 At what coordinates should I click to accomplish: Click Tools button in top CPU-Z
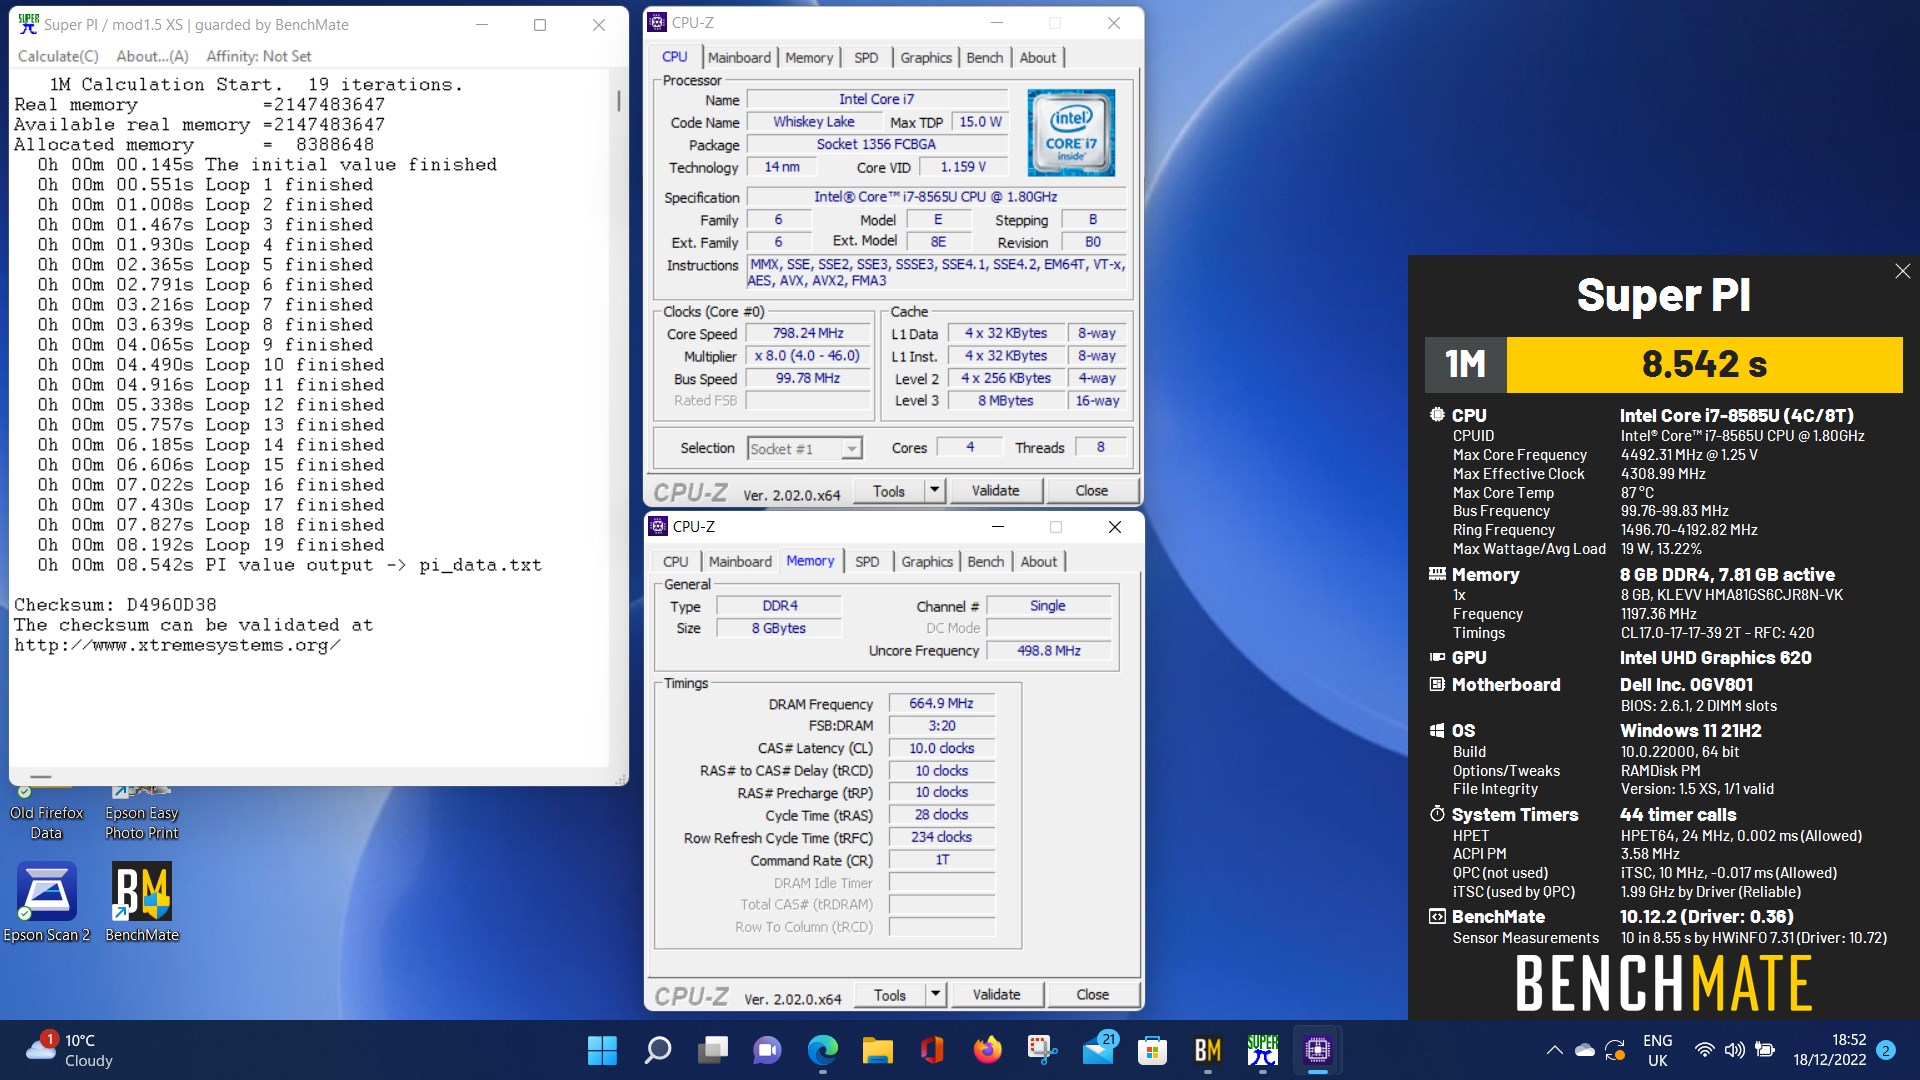click(x=889, y=490)
